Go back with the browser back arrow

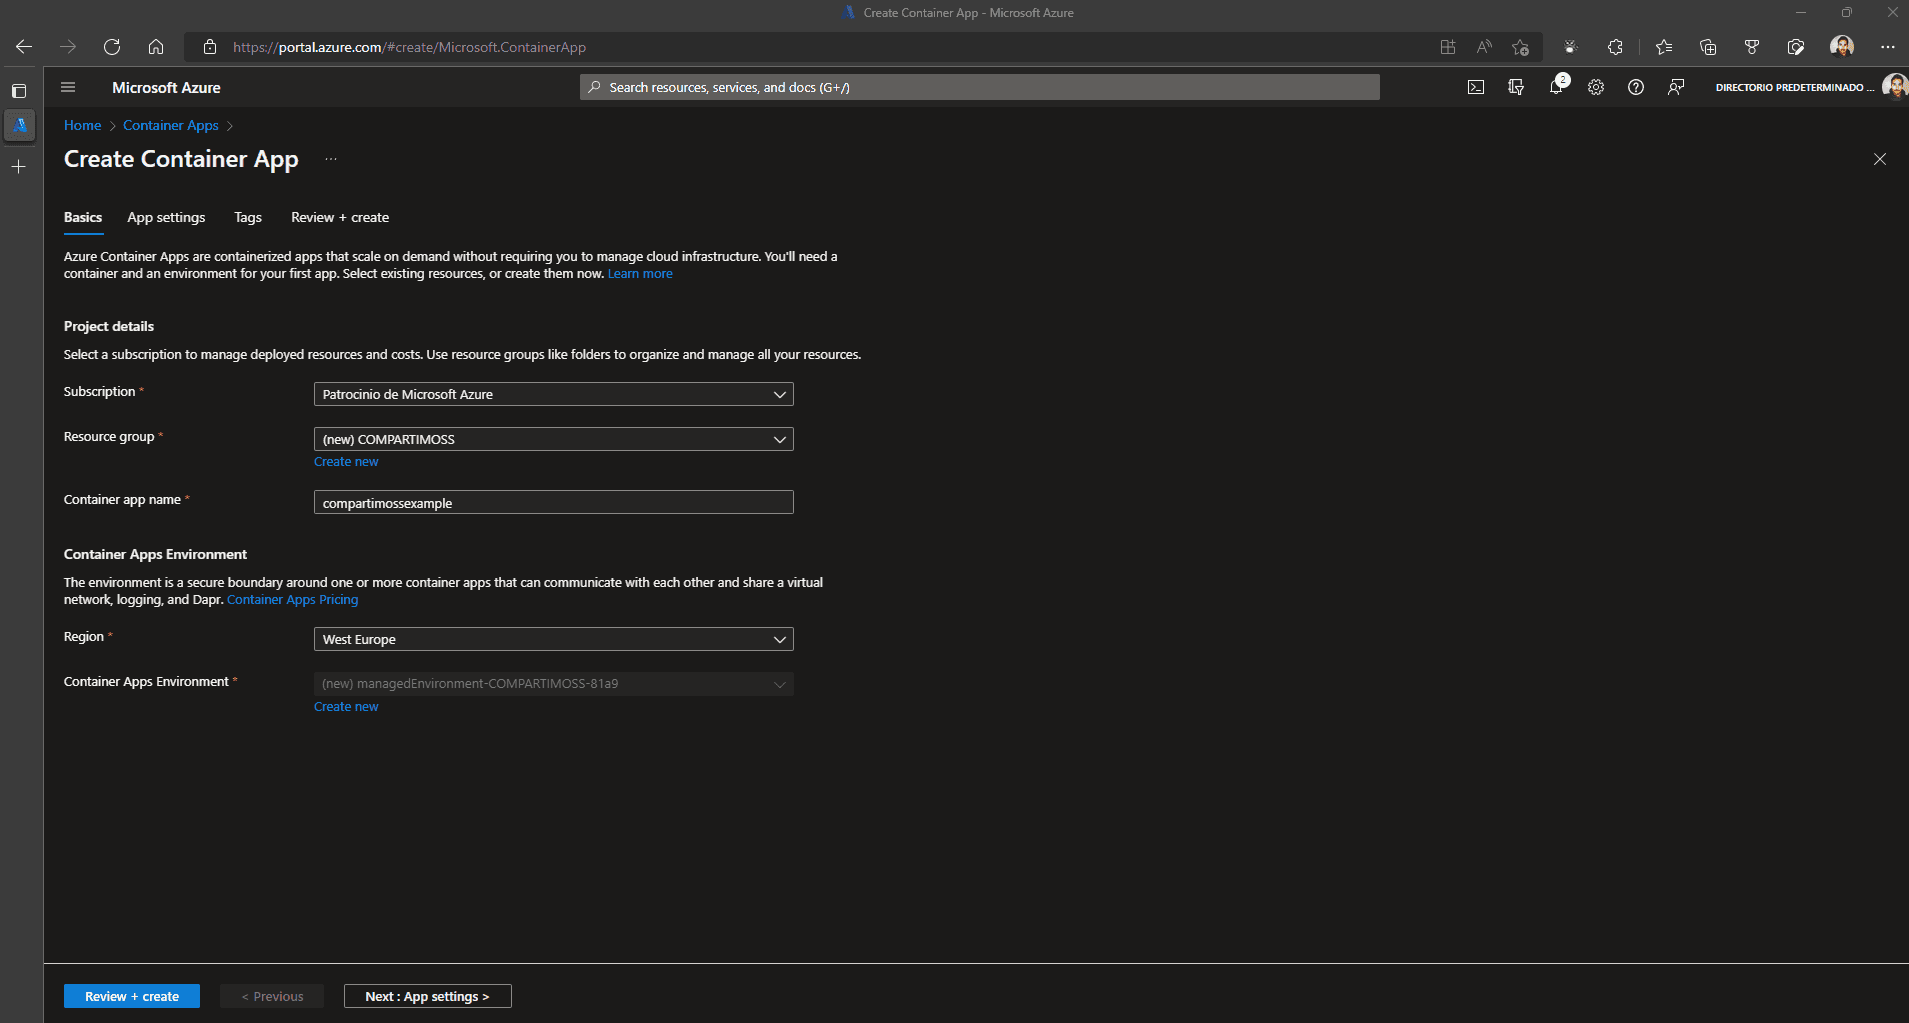tap(24, 47)
